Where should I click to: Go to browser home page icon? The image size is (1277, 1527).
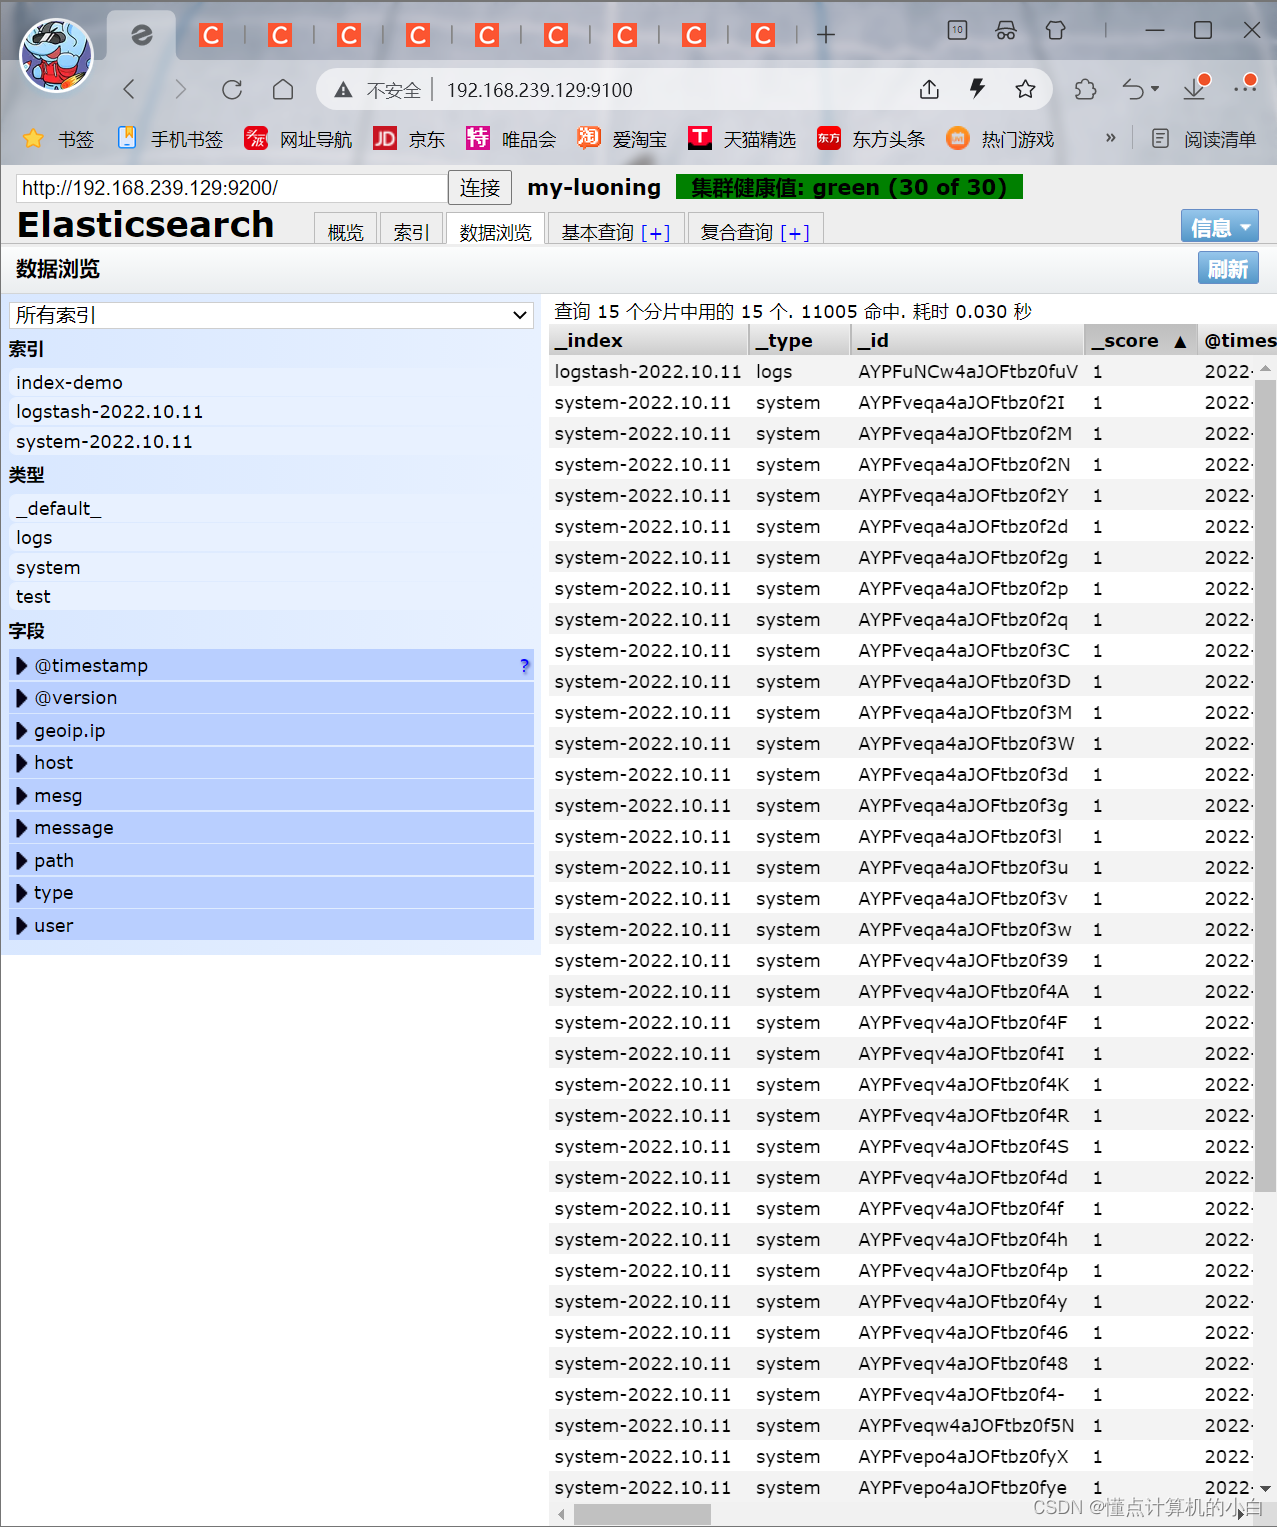283,89
